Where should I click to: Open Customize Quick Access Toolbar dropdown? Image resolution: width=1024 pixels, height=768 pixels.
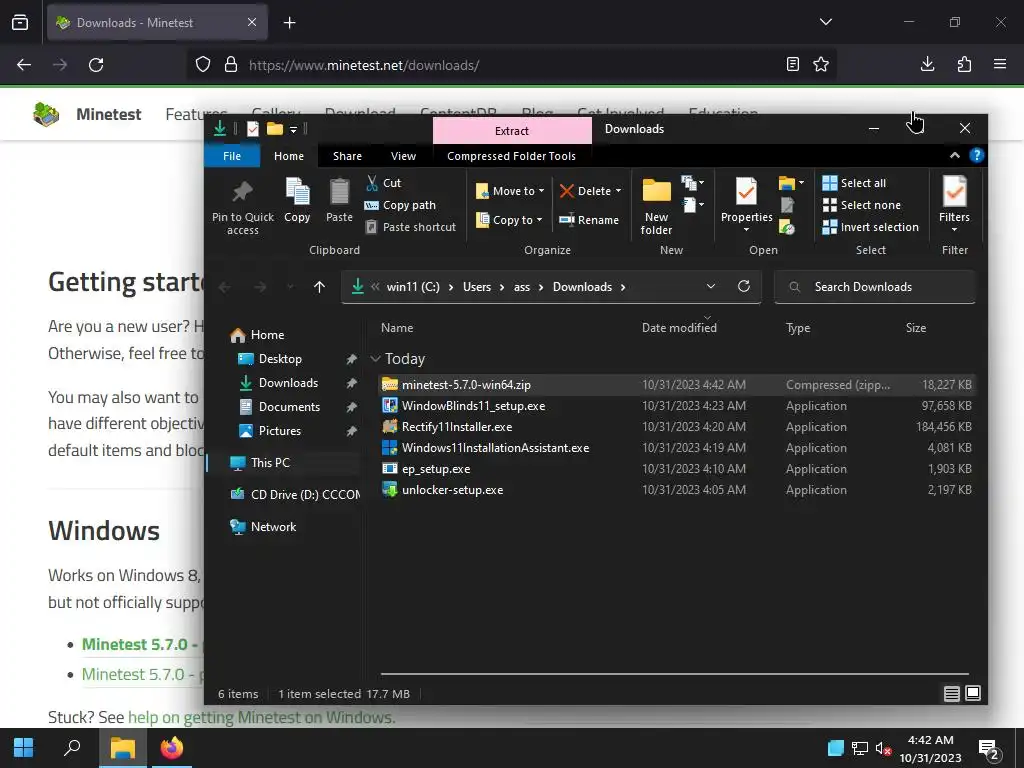tap(294, 129)
